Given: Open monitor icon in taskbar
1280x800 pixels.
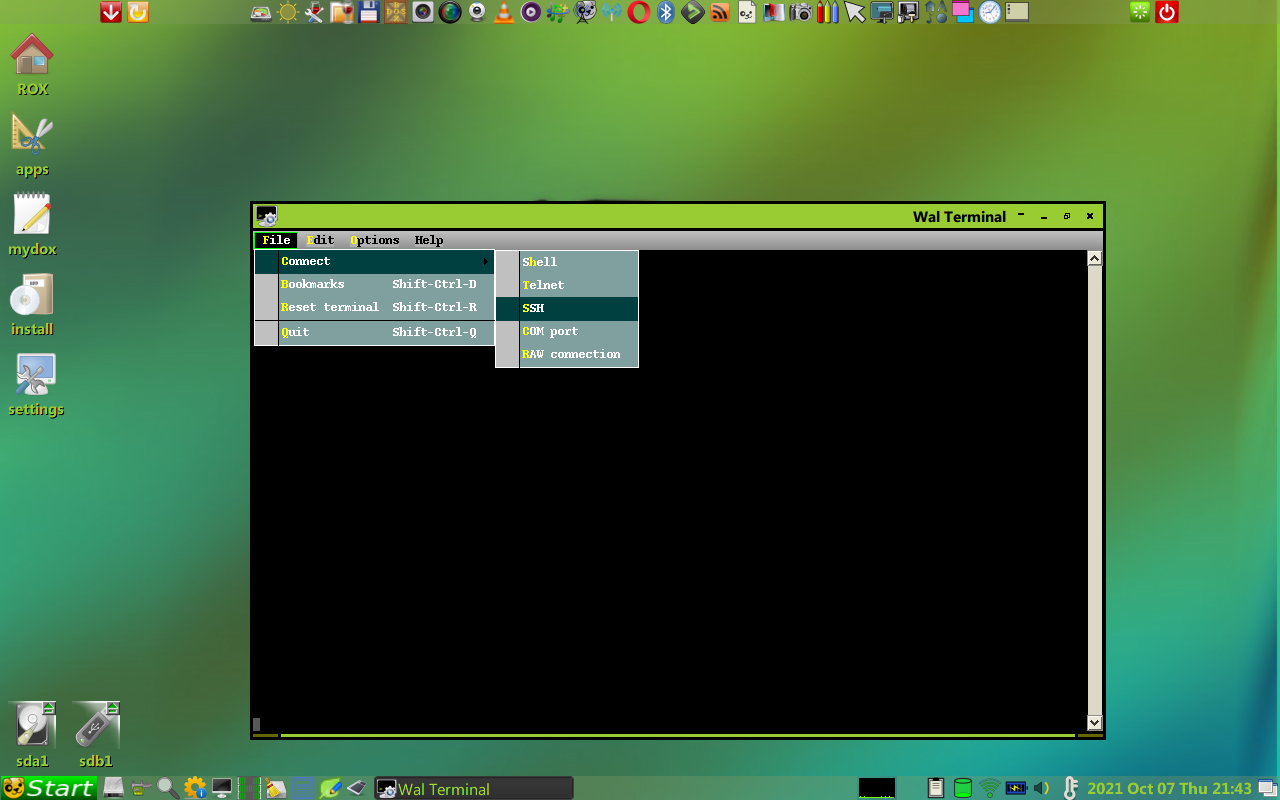Looking at the screenshot, I should [221, 788].
